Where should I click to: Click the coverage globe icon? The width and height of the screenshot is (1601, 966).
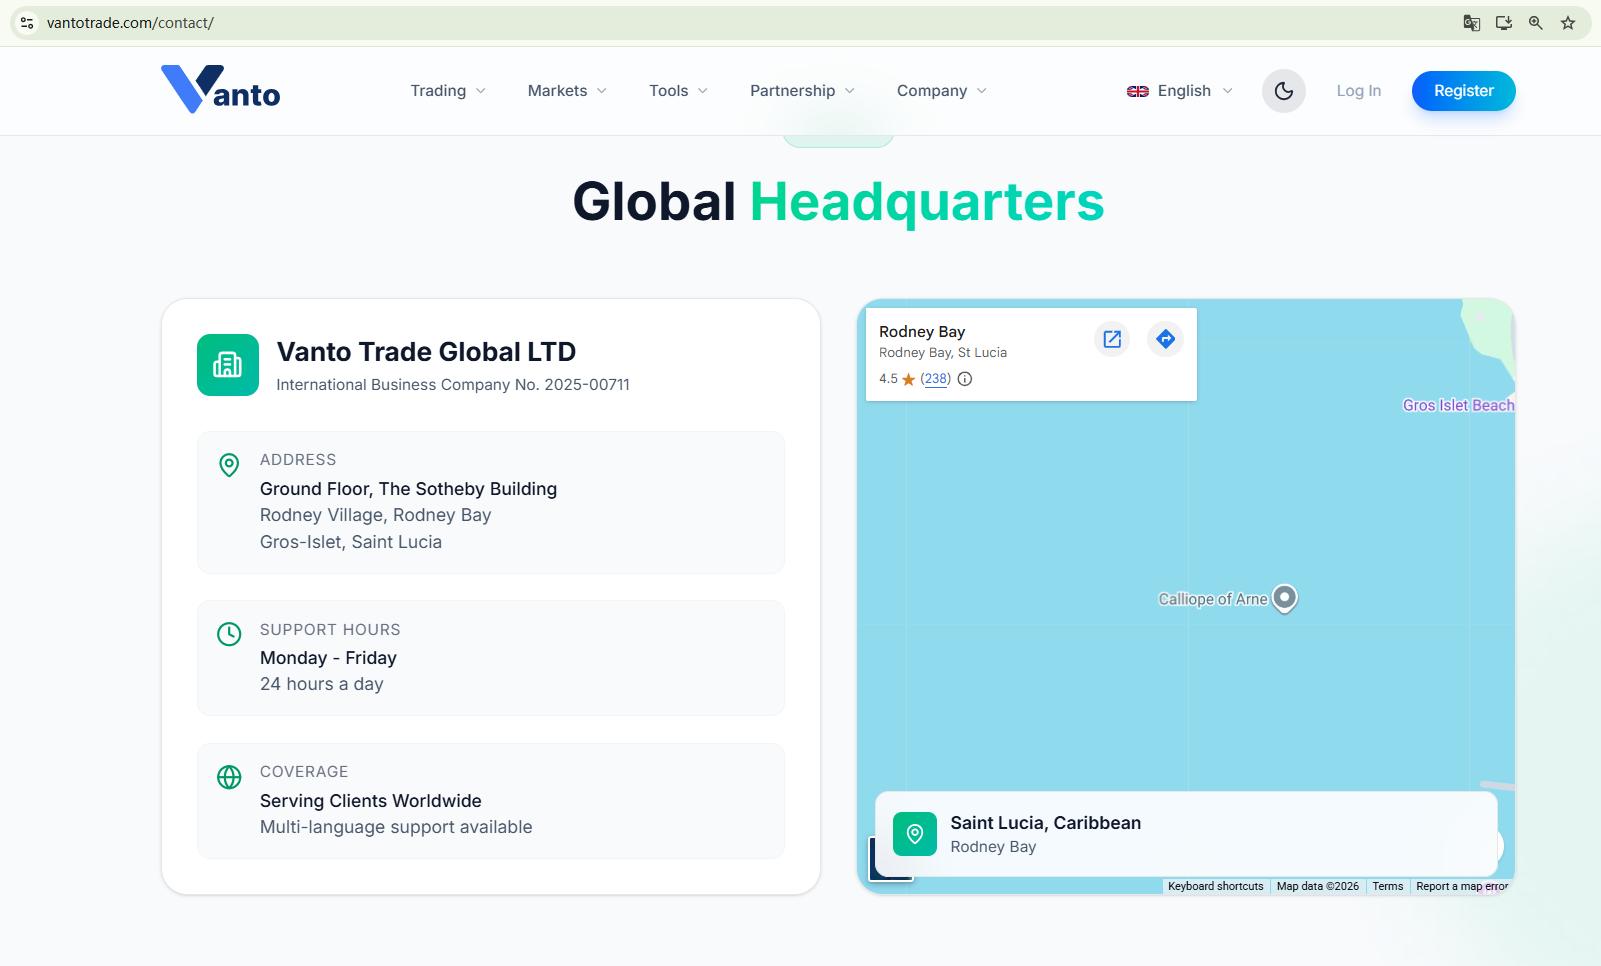pos(229,777)
